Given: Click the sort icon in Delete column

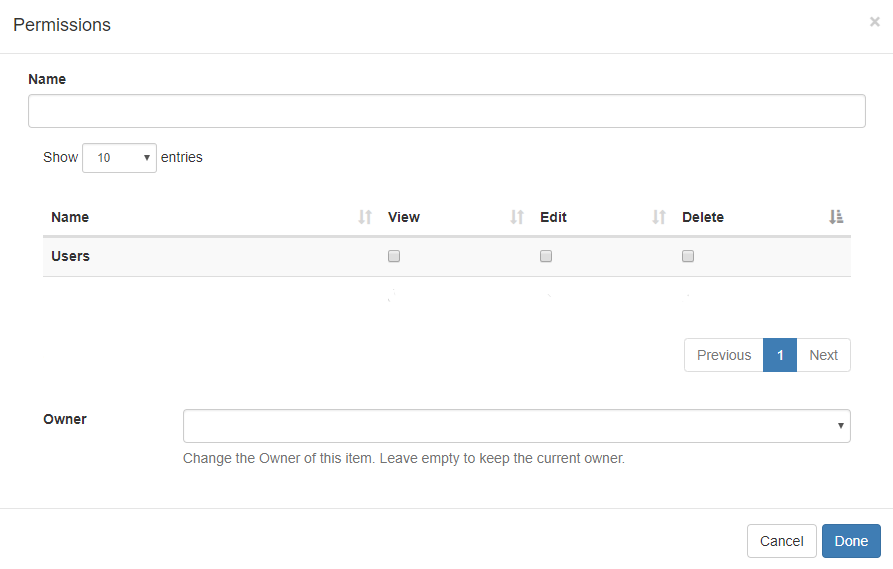Looking at the screenshot, I should (x=836, y=217).
